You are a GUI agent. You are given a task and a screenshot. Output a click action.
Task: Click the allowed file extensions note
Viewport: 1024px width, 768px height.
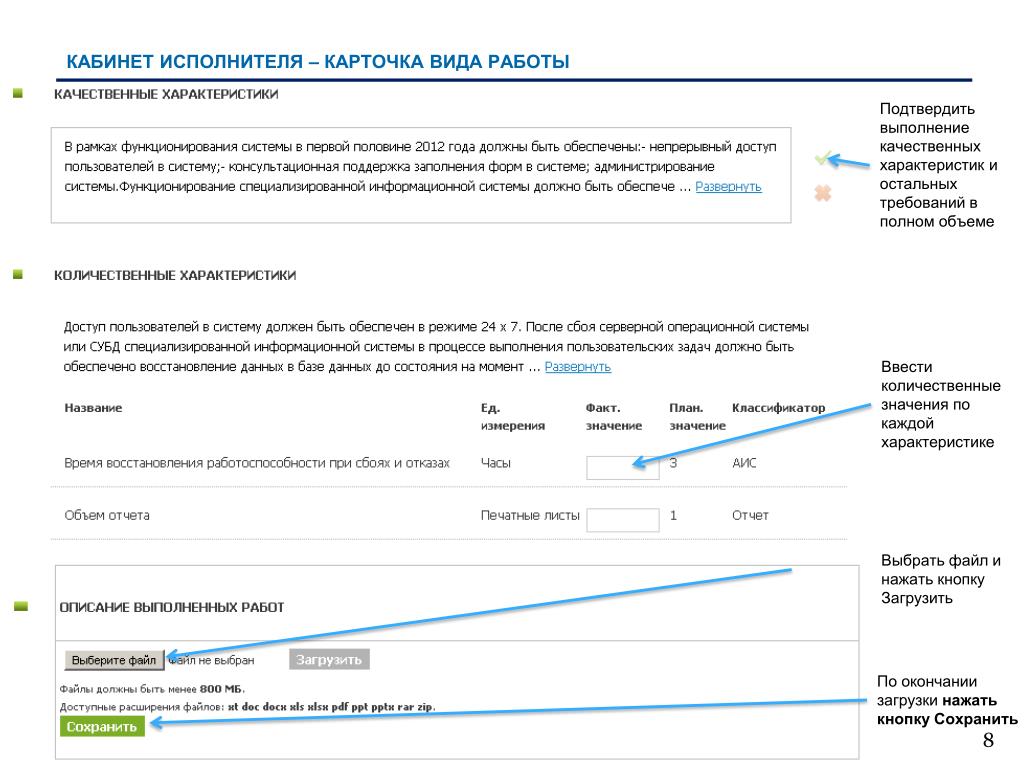tap(248, 707)
